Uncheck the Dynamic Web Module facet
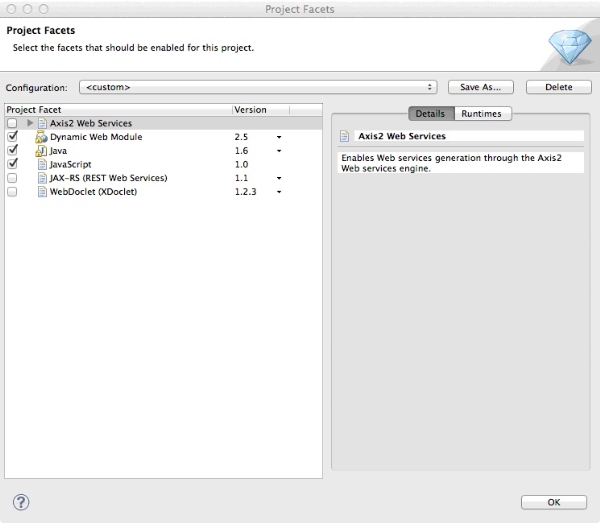The height and width of the screenshot is (523, 600). [12, 137]
